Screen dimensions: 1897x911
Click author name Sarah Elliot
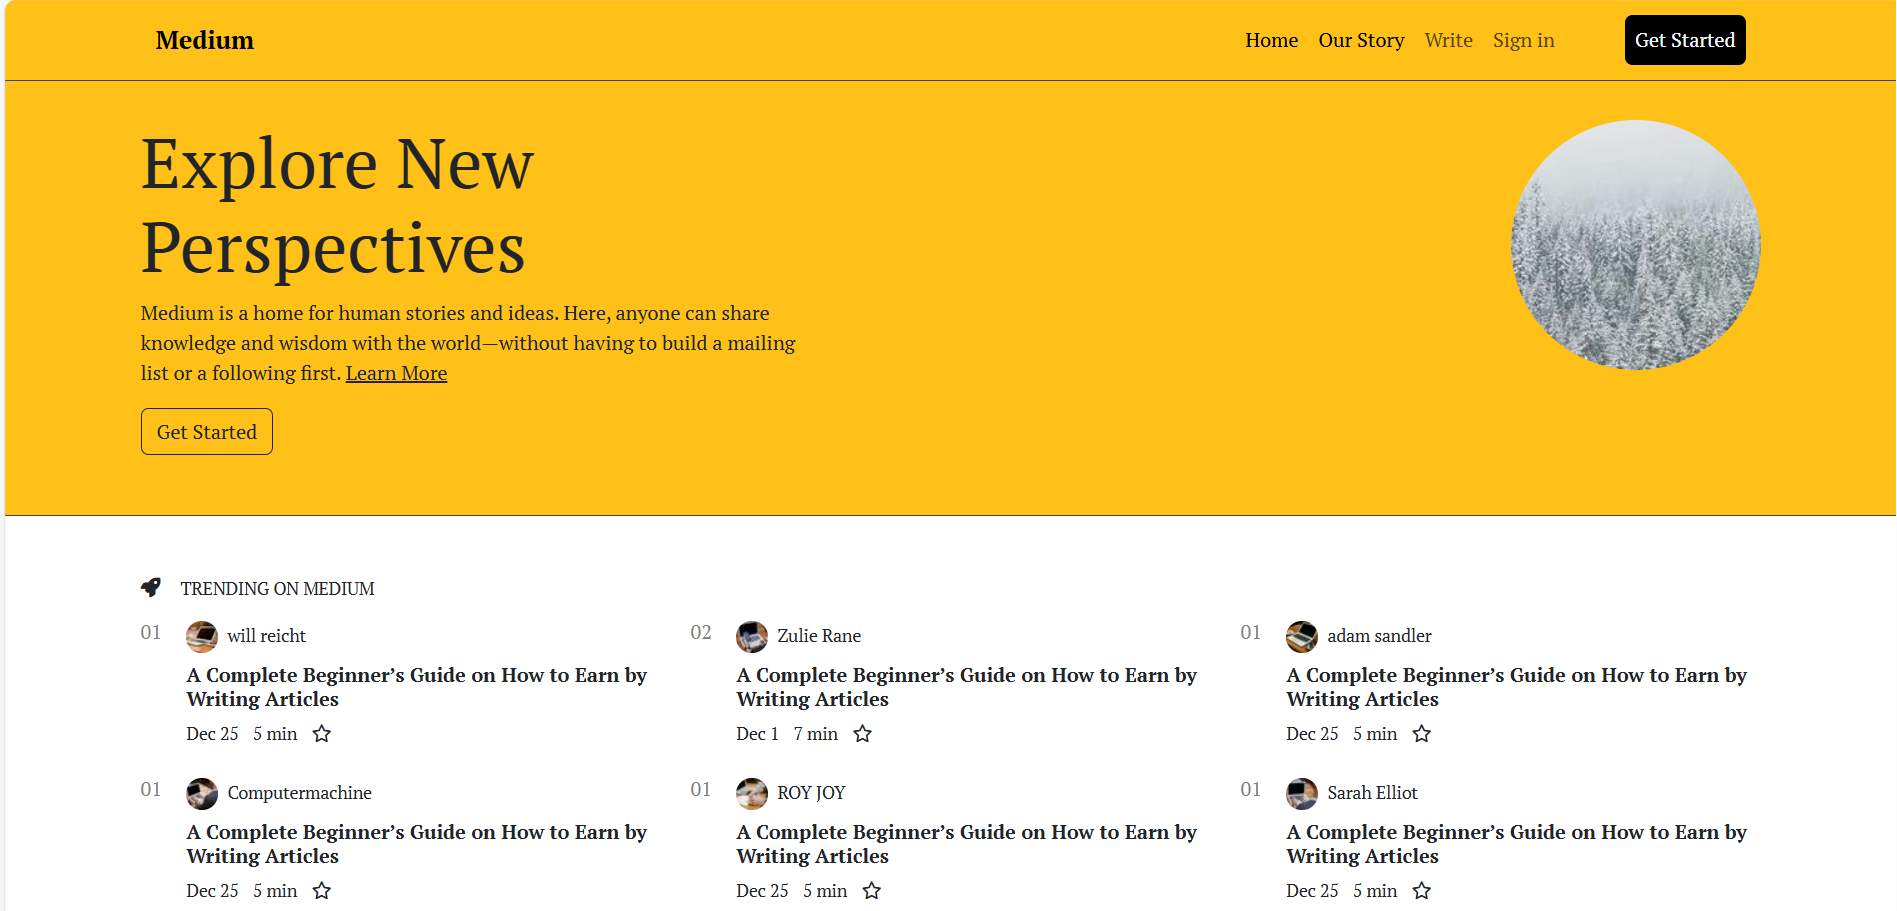1373,793
